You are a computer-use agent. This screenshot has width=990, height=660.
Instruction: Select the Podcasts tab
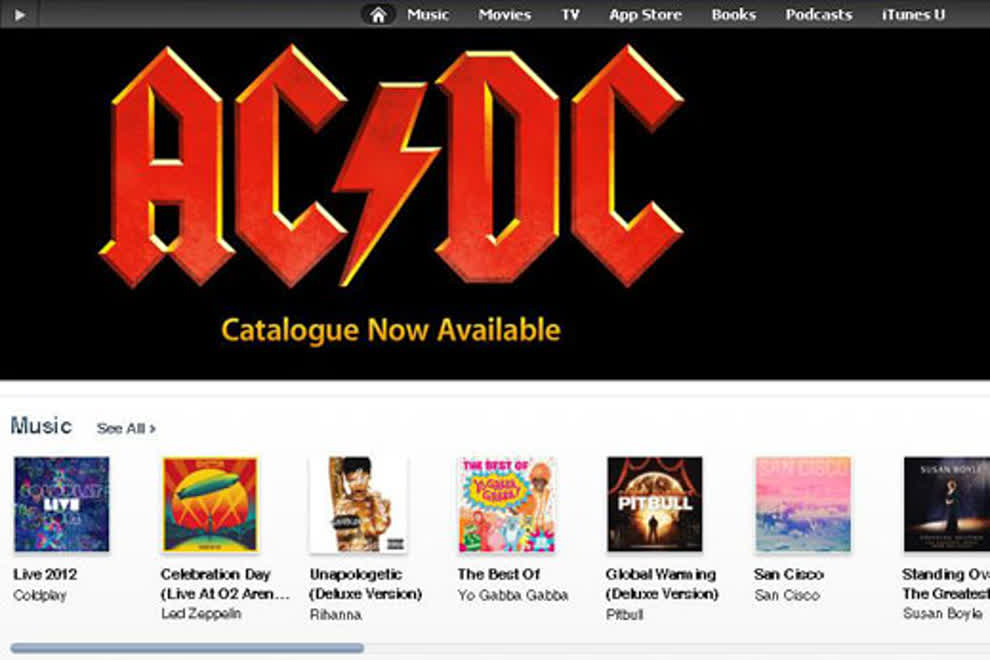click(x=818, y=15)
